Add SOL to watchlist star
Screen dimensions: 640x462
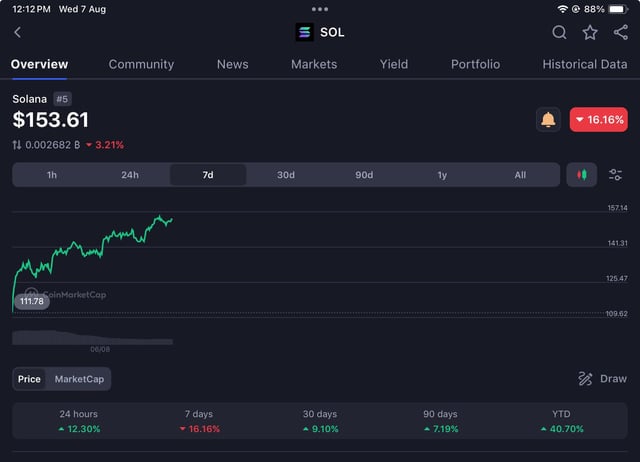[x=590, y=32]
